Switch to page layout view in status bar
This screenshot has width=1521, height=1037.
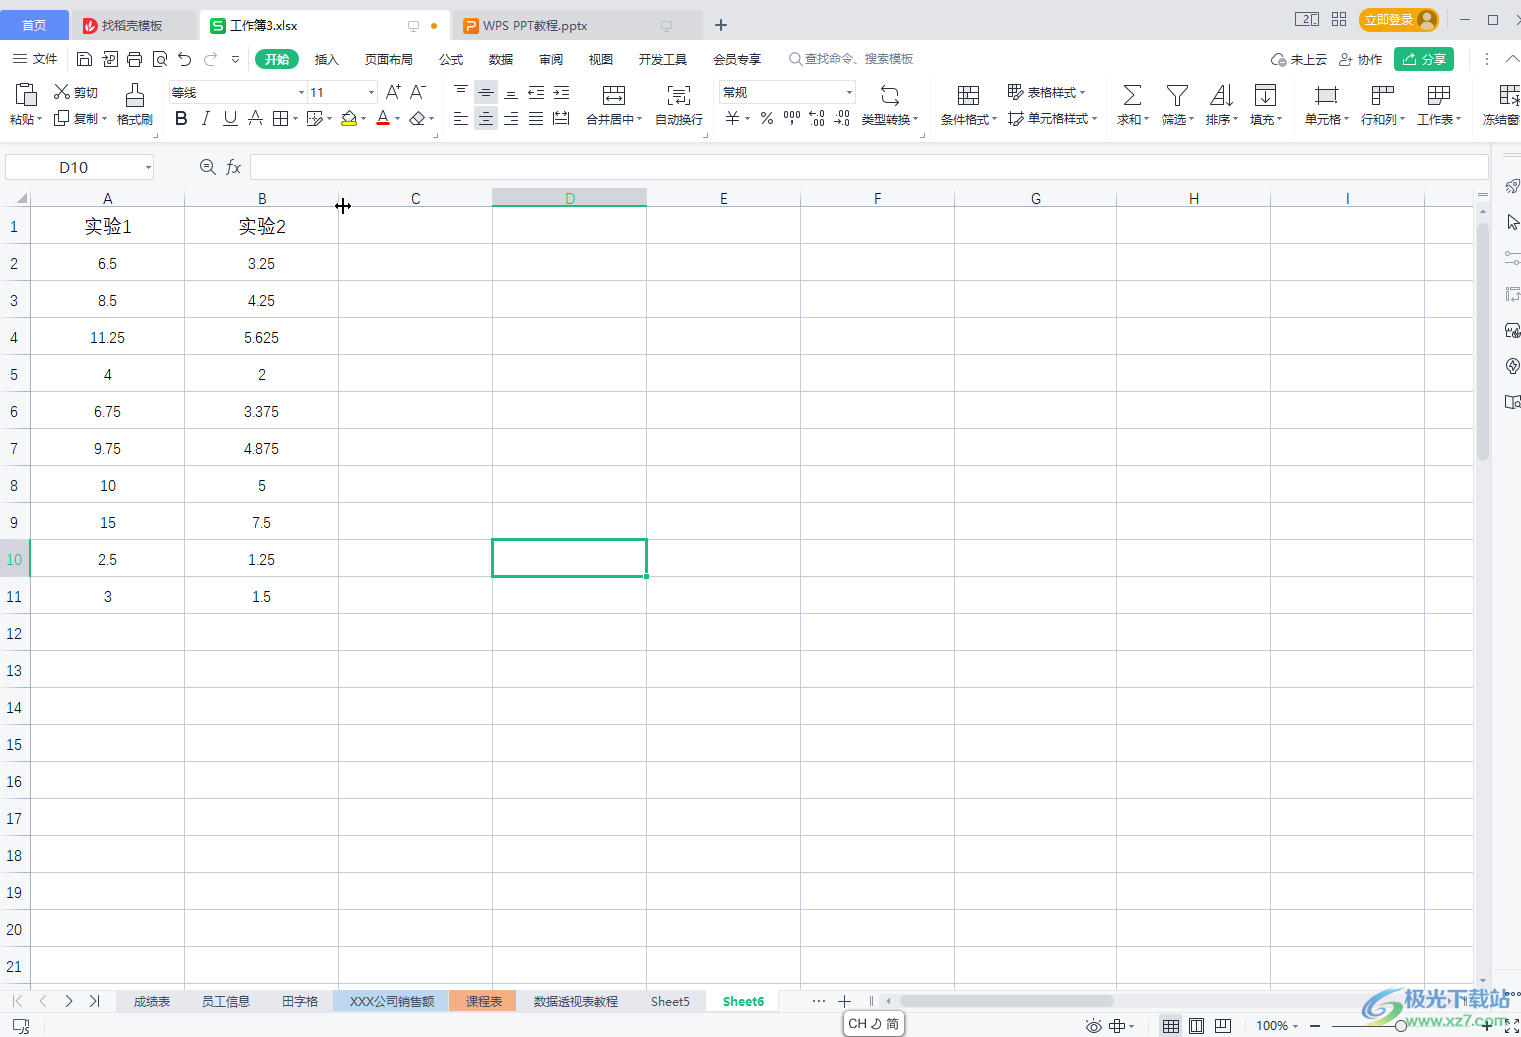tap(1196, 1025)
